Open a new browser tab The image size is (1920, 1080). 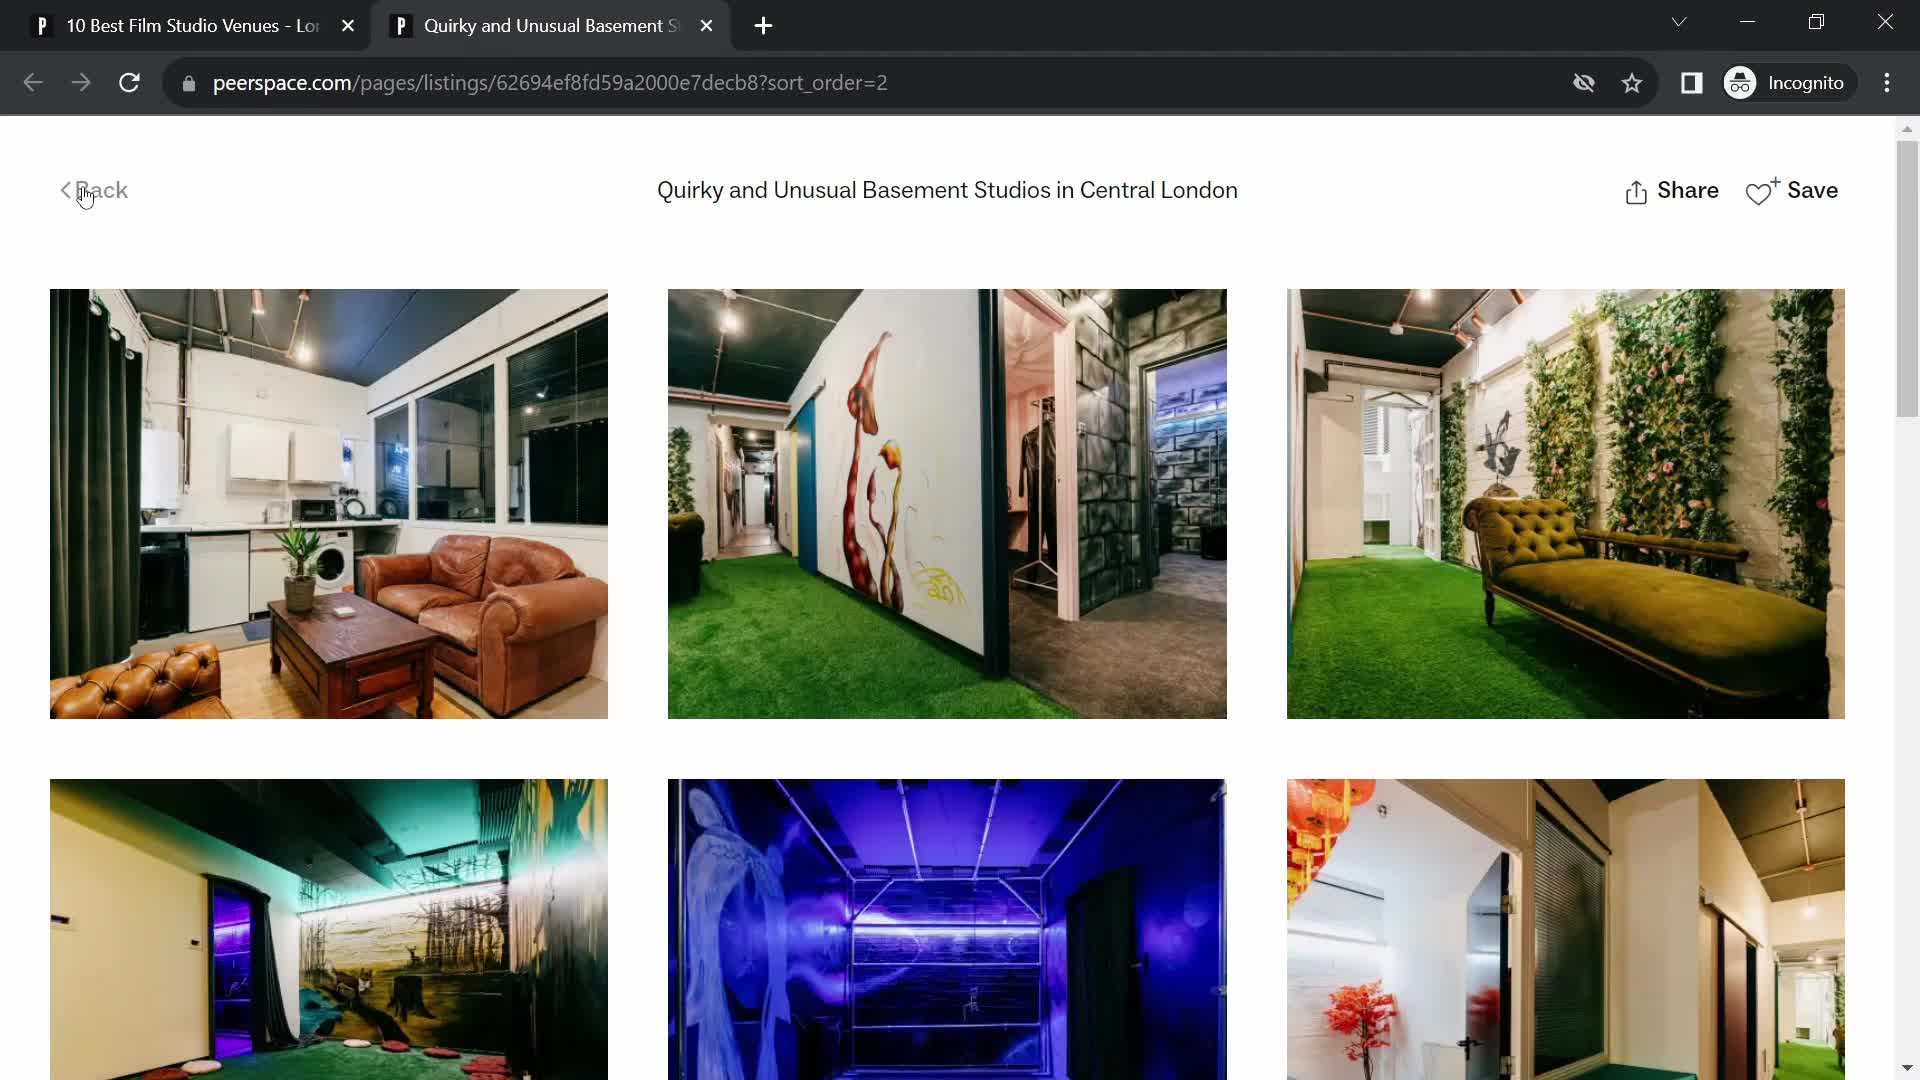[x=763, y=26]
